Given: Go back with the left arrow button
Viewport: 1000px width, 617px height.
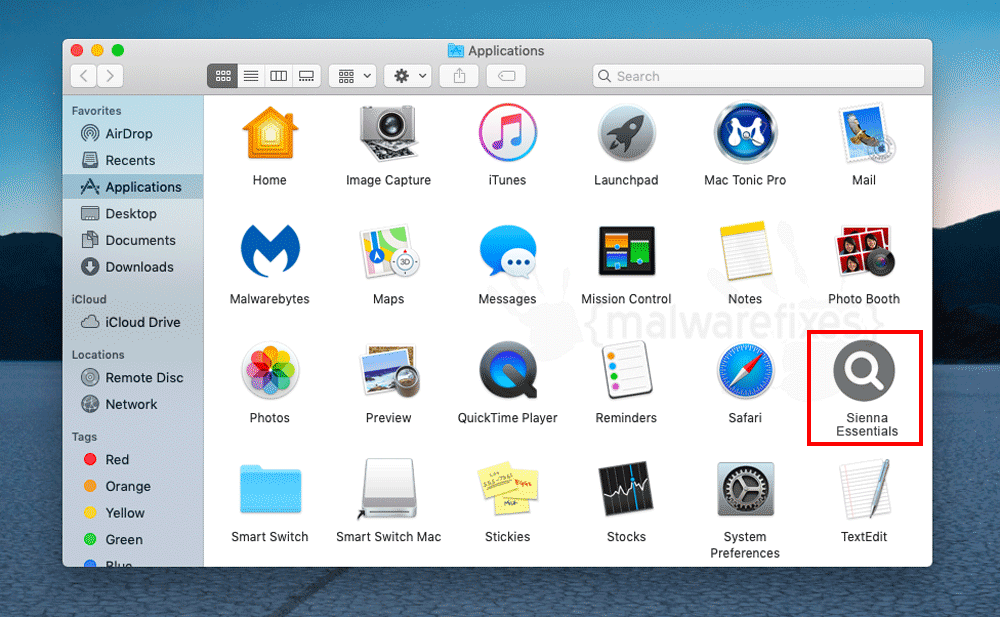Looking at the screenshot, I should 84,76.
